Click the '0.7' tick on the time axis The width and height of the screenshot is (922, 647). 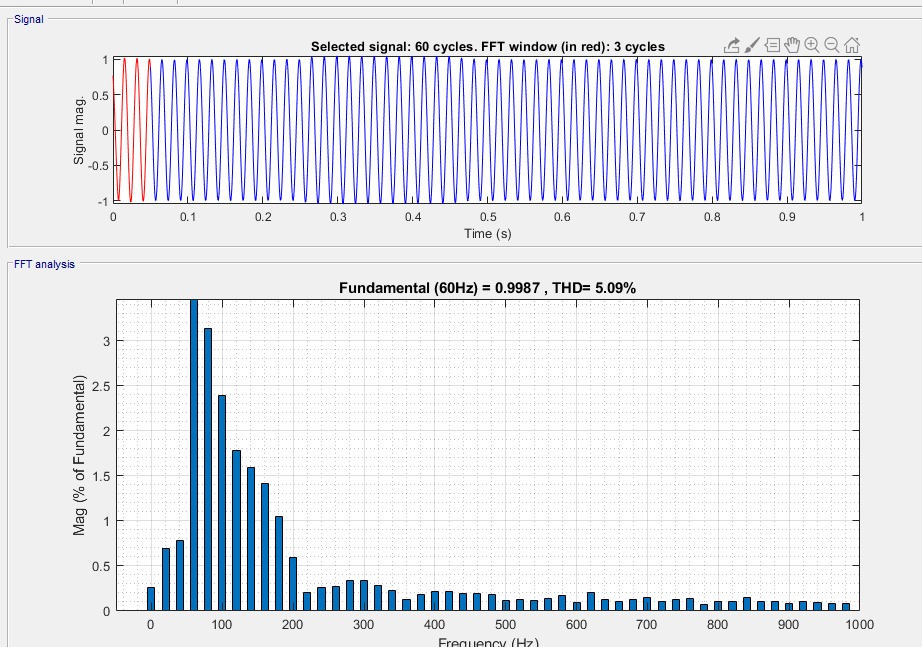click(x=637, y=217)
